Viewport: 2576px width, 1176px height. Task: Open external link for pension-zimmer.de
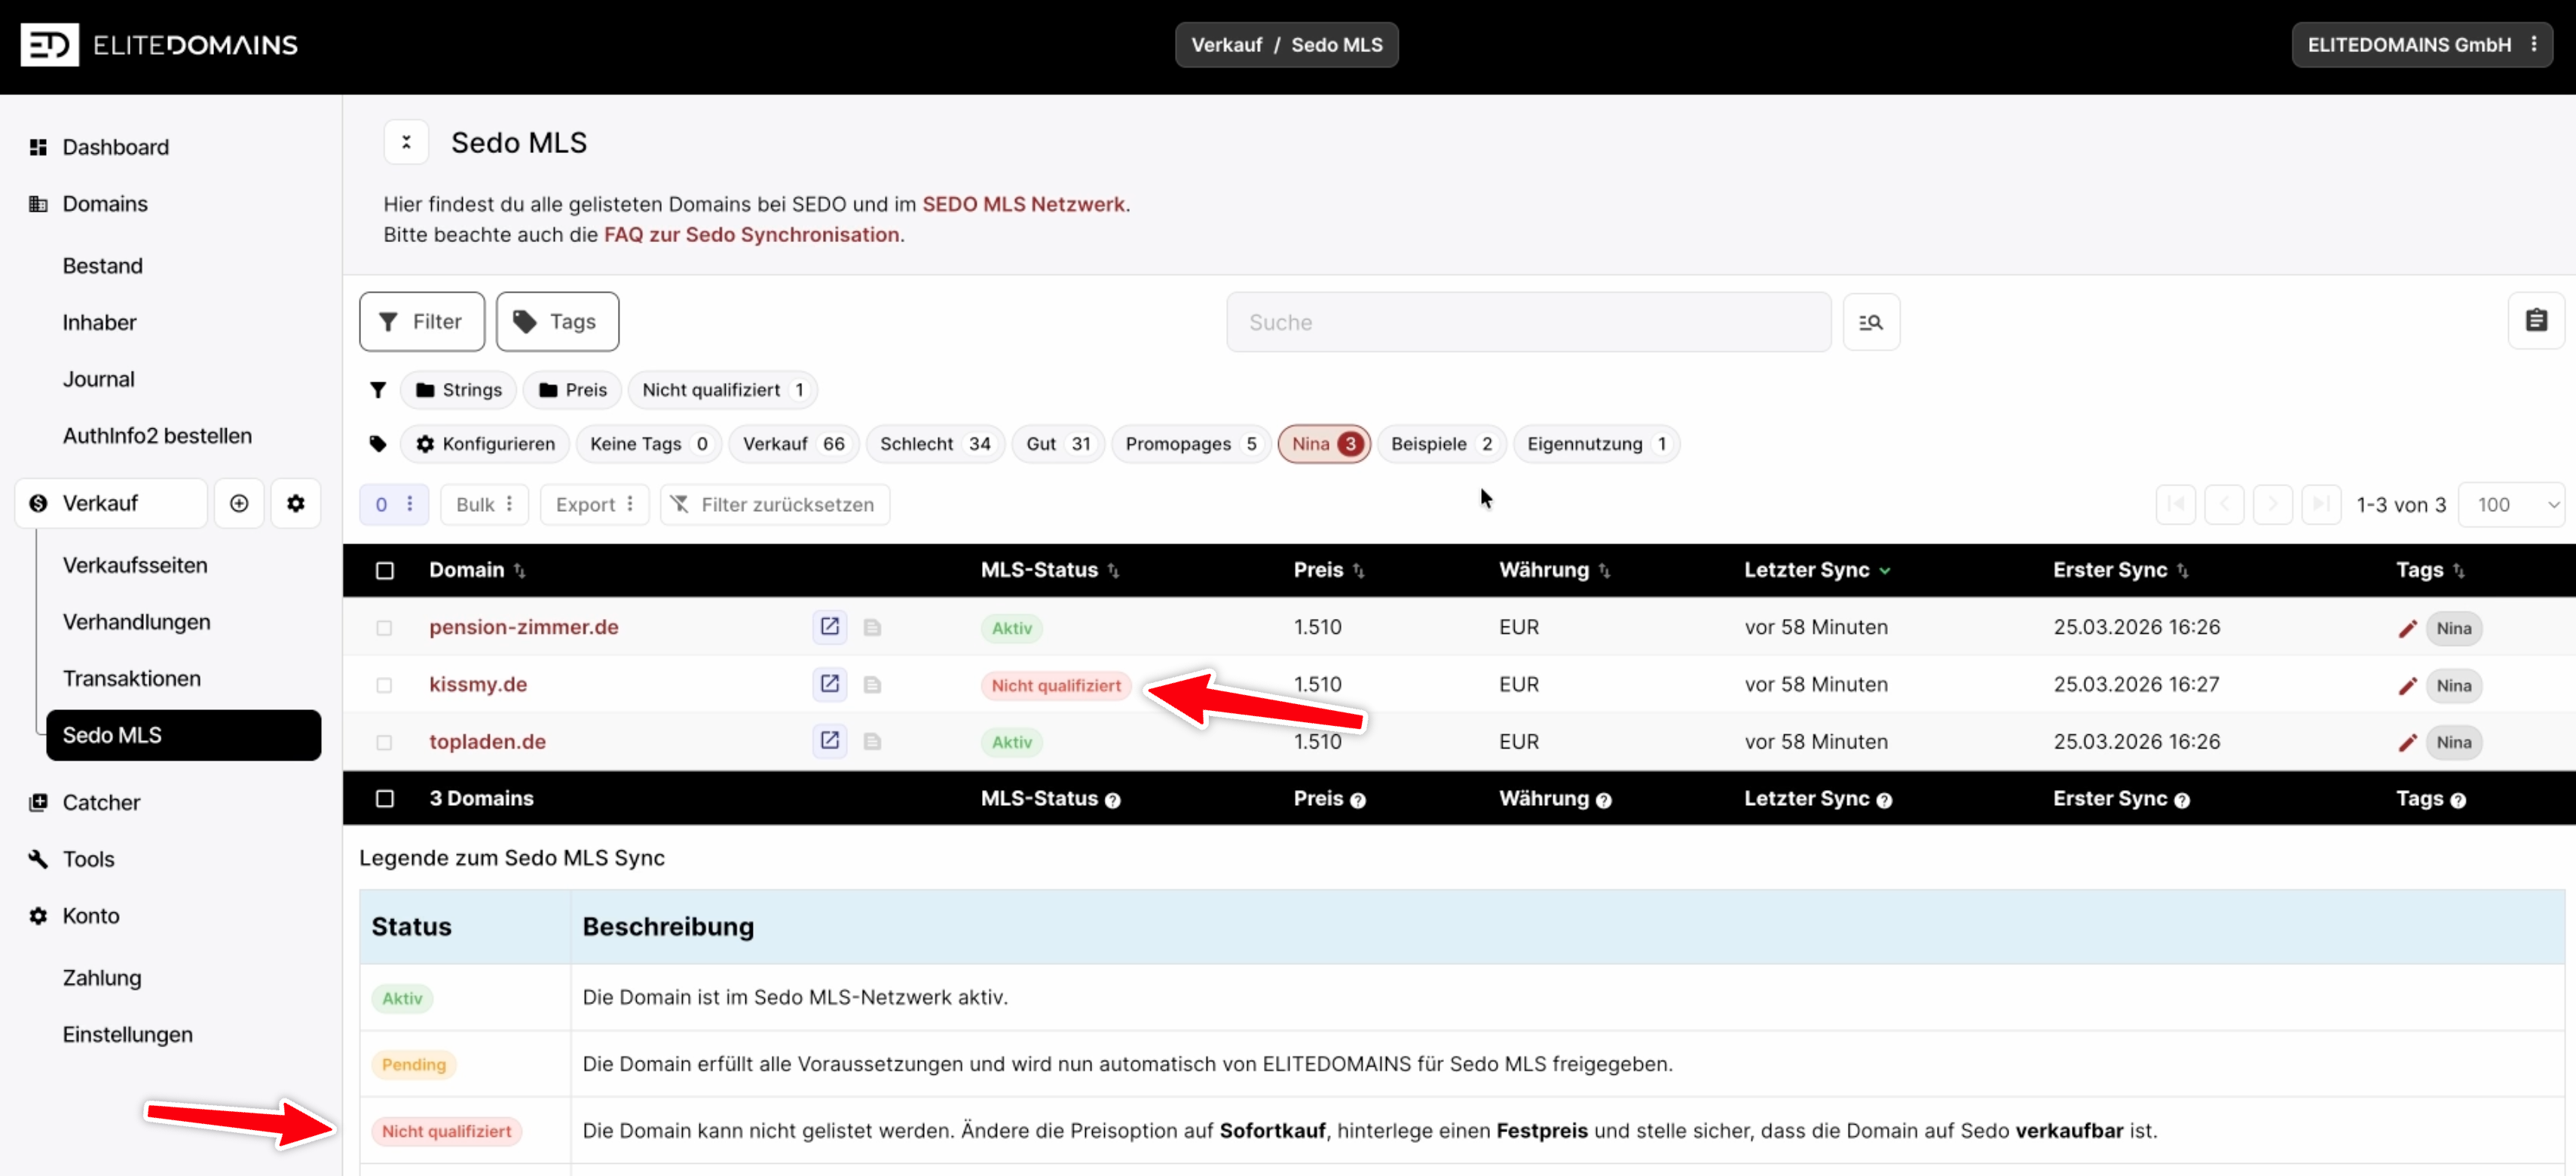pos(830,626)
